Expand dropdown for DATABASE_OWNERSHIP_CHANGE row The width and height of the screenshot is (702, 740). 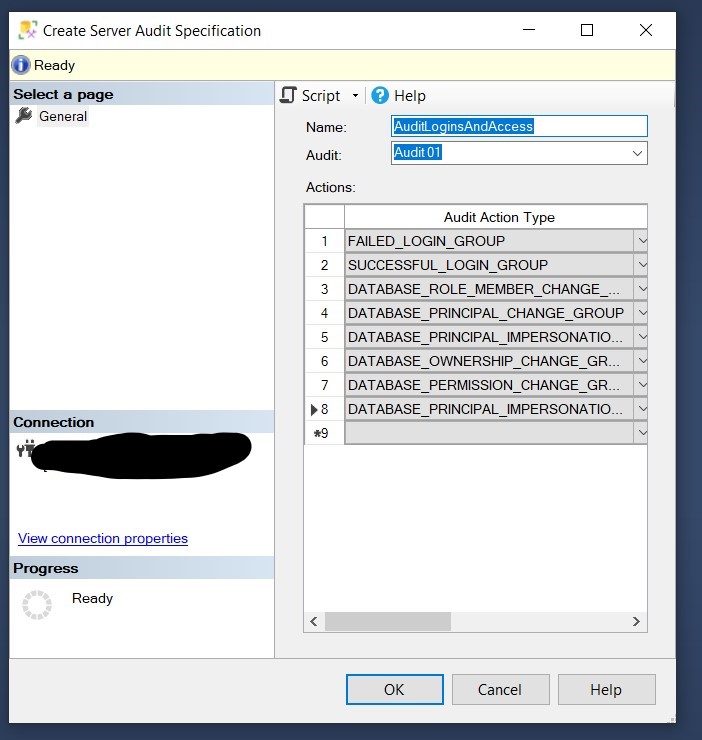[641, 361]
